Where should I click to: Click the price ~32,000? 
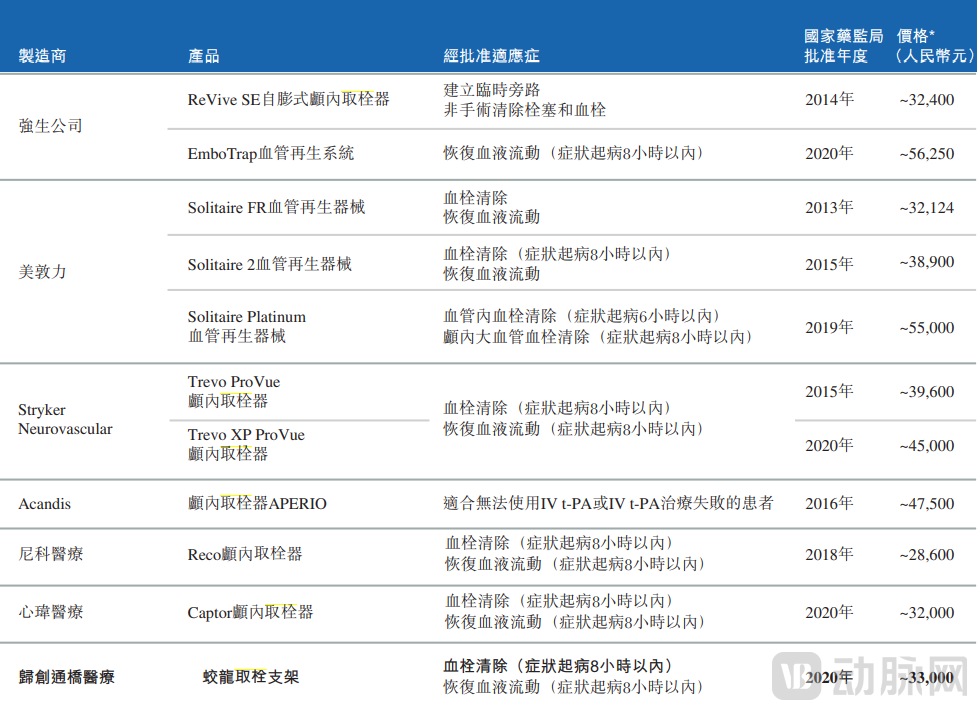(x=927, y=613)
